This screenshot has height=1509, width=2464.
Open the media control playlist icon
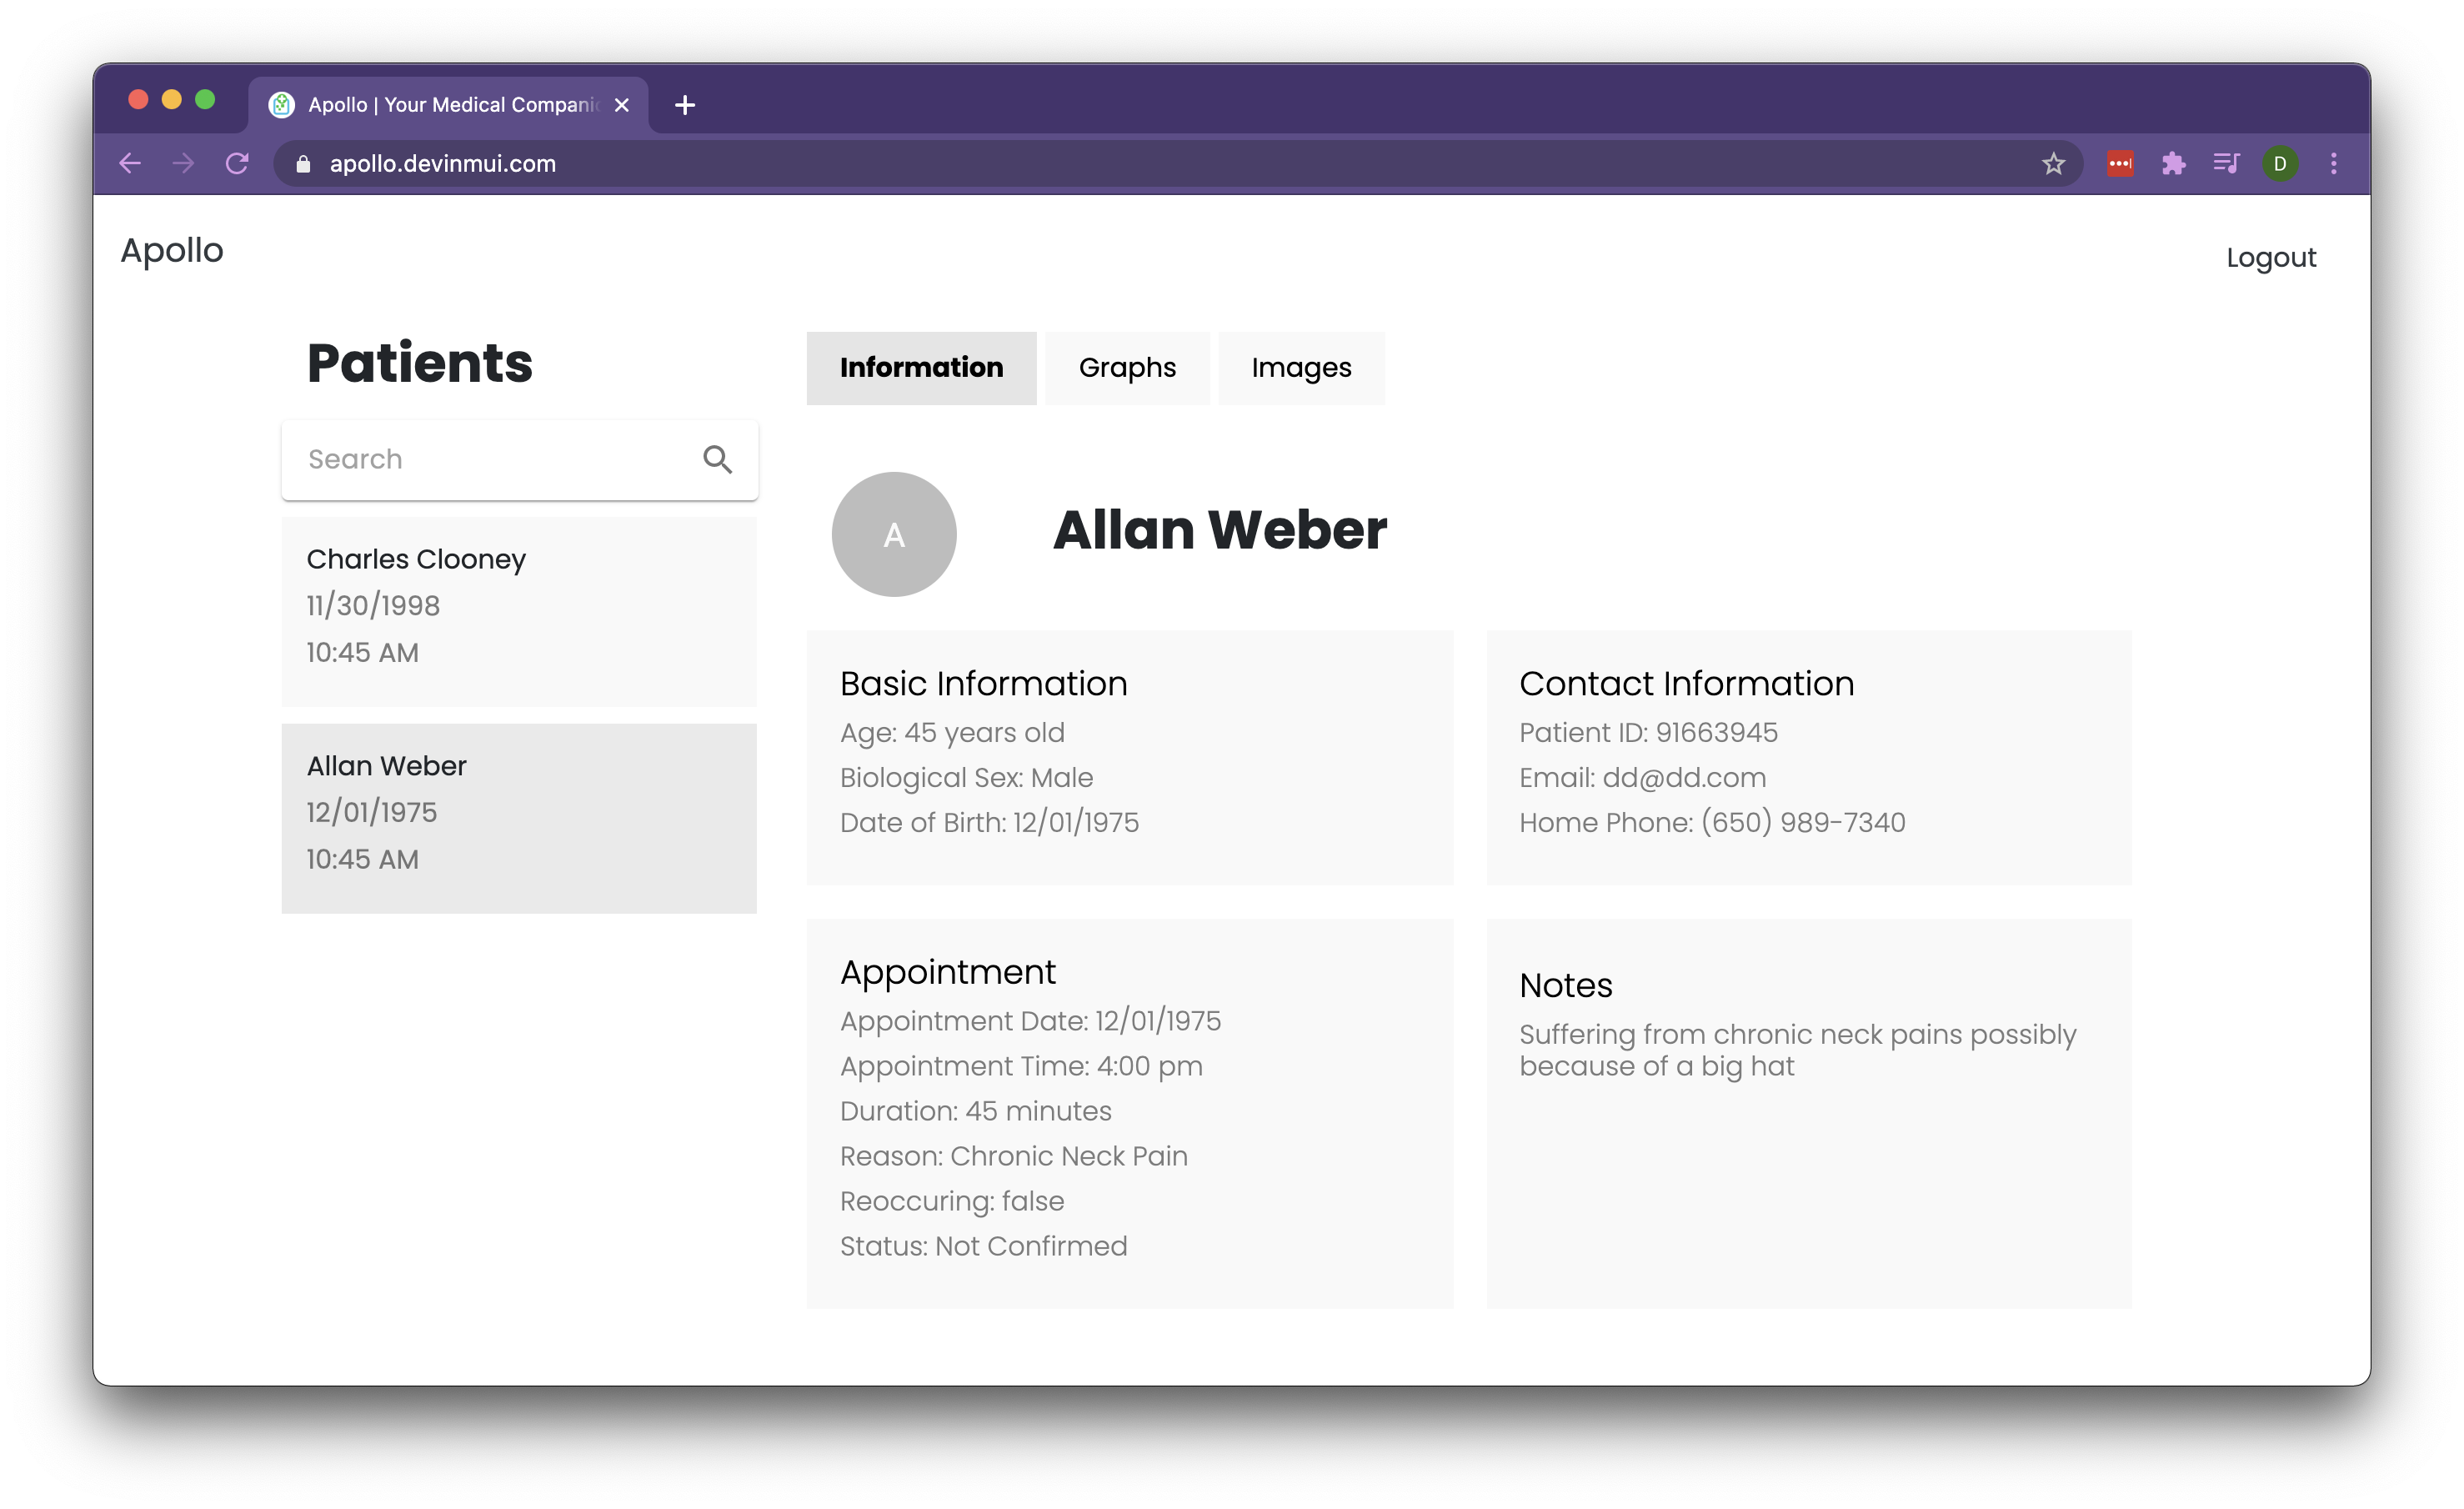click(2226, 163)
